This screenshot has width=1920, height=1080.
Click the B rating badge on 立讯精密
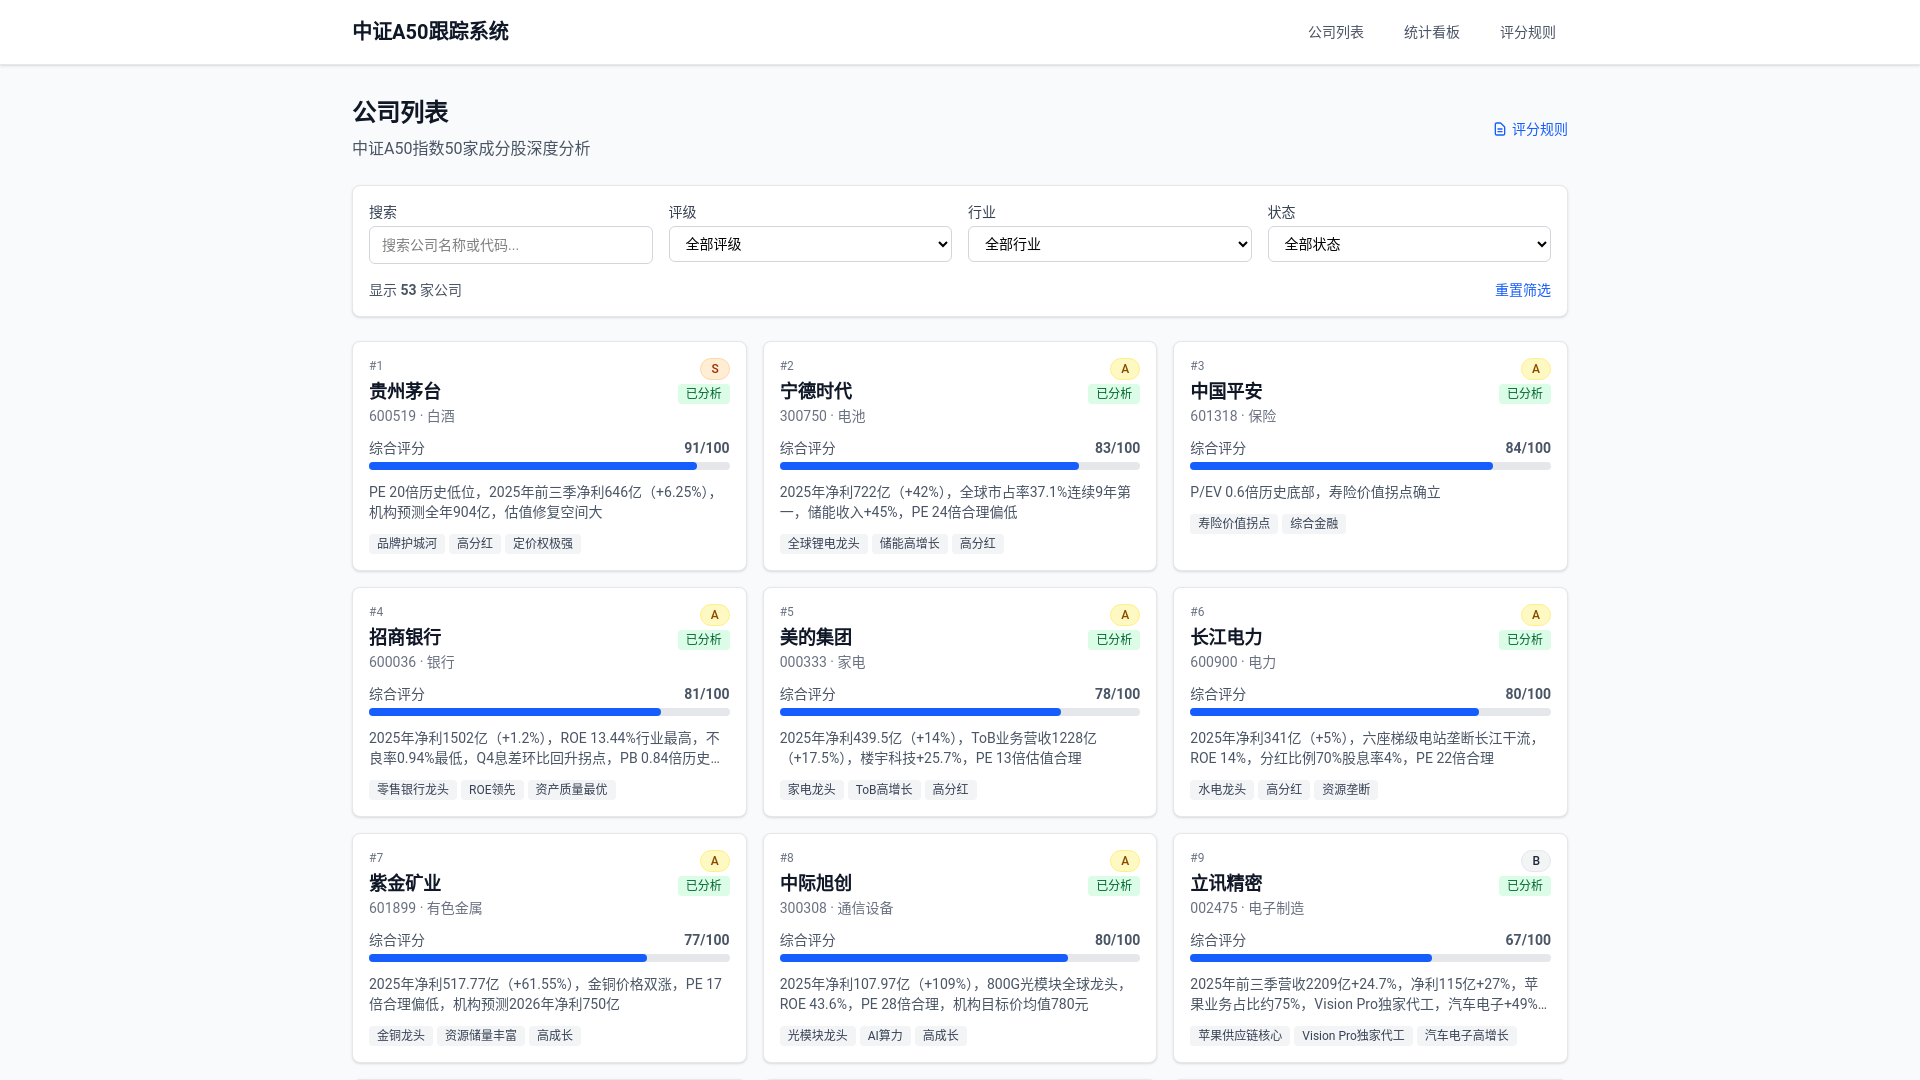[x=1536, y=861]
